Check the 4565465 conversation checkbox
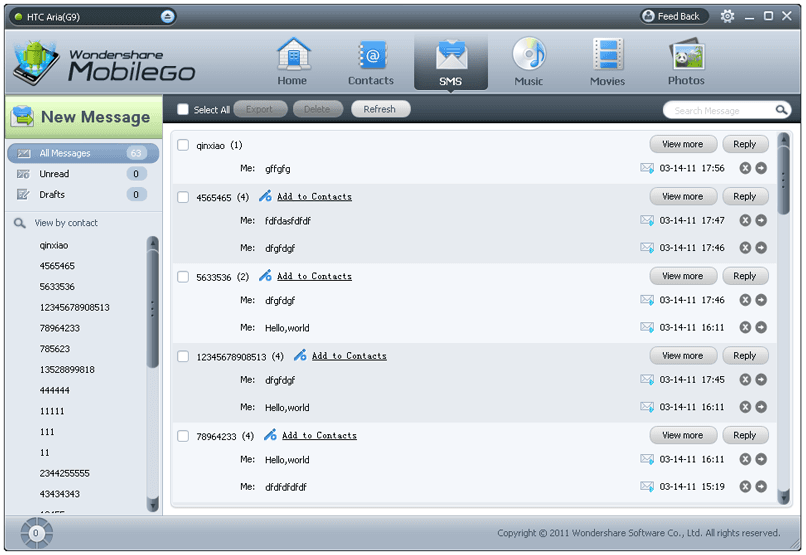Image resolution: width=806 pixels, height=555 pixels. pos(183,197)
